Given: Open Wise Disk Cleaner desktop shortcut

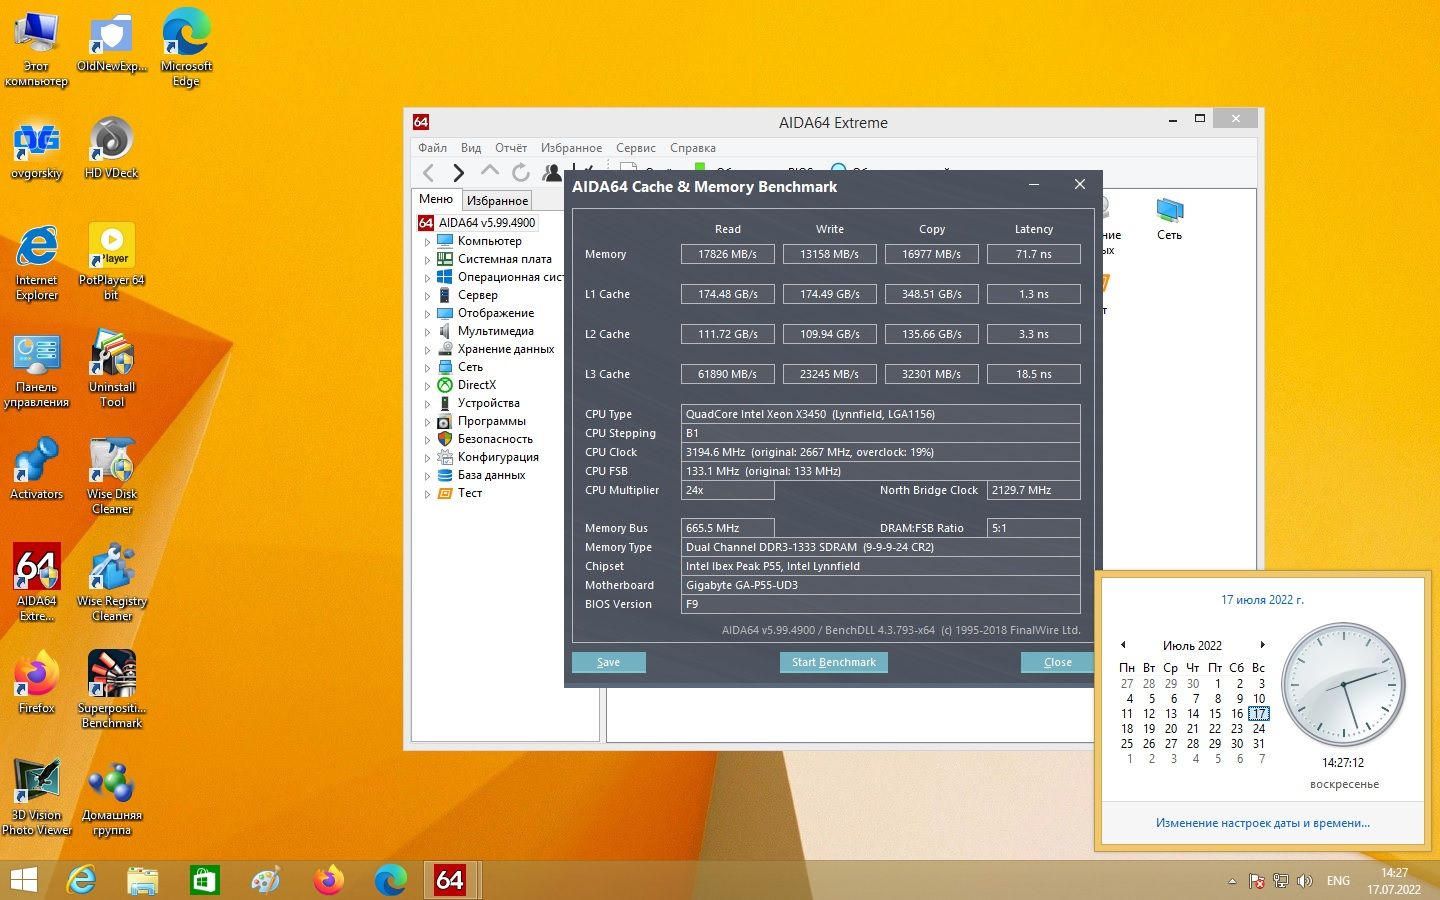Looking at the screenshot, I should (112, 475).
